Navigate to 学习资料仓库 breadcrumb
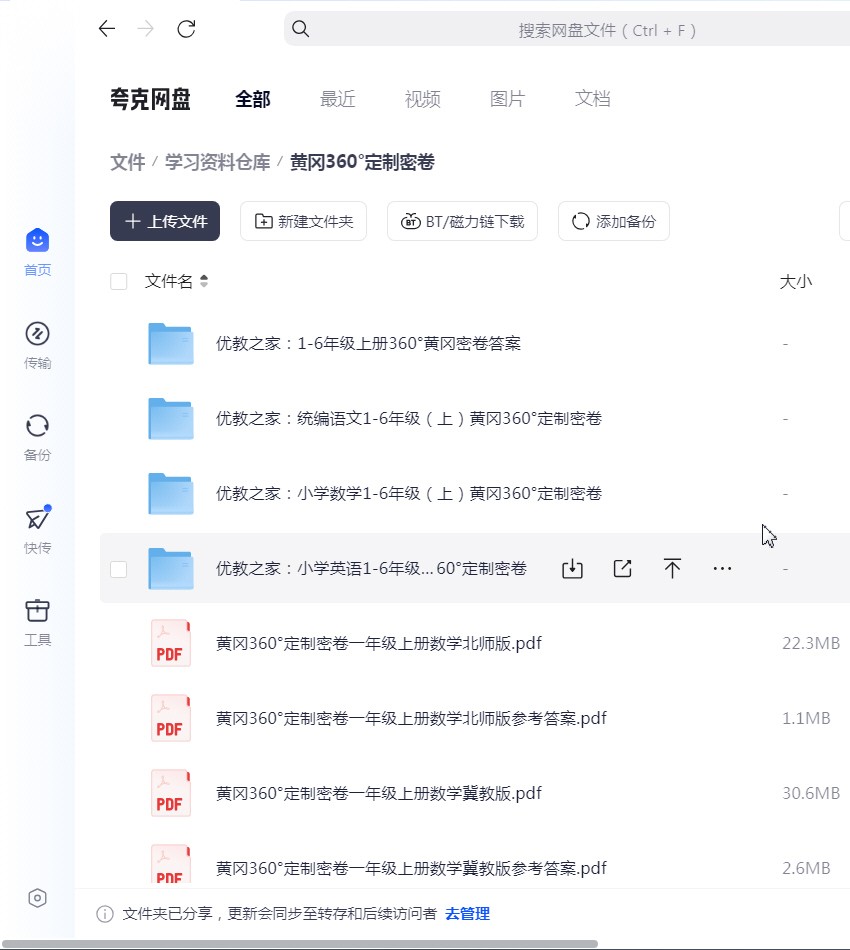This screenshot has width=850, height=950. (217, 162)
